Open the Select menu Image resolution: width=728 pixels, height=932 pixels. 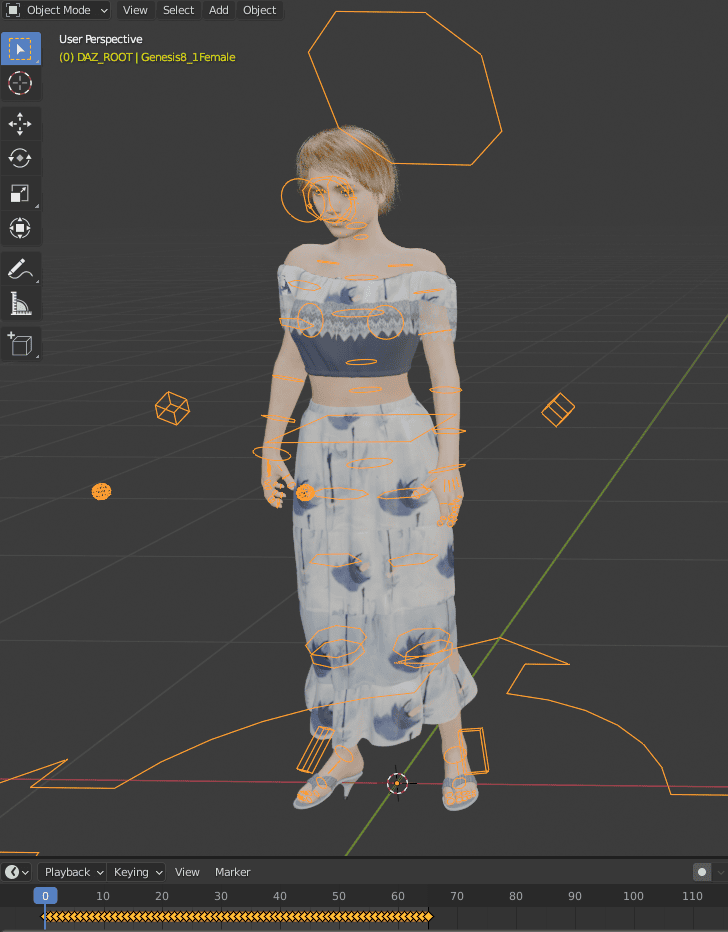tap(178, 10)
